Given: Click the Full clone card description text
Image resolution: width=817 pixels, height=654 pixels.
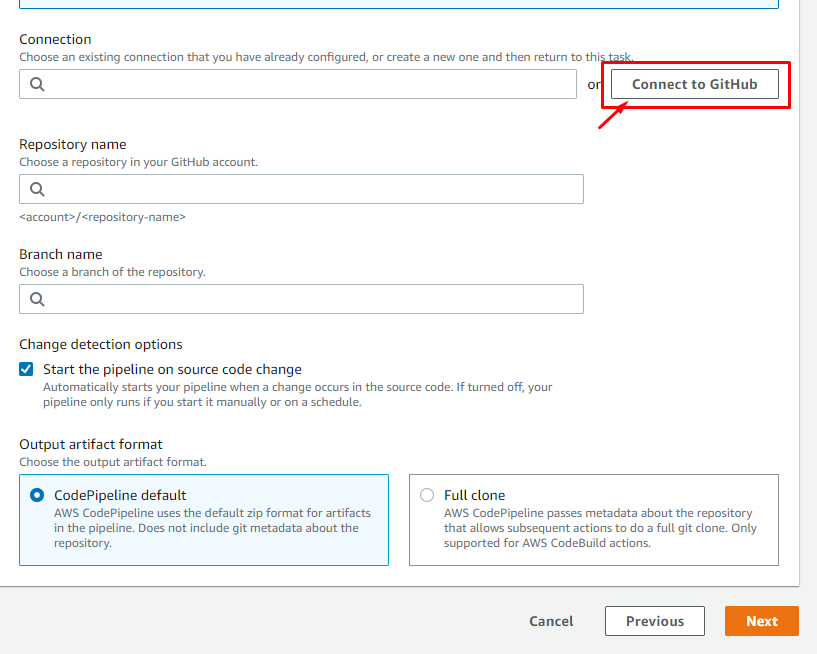Looking at the screenshot, I should (600, 528).
